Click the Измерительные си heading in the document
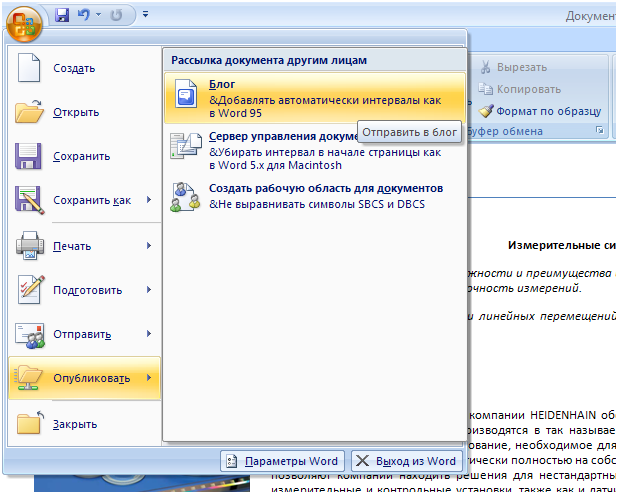This screenshot has width=618, height=494. 562,245
